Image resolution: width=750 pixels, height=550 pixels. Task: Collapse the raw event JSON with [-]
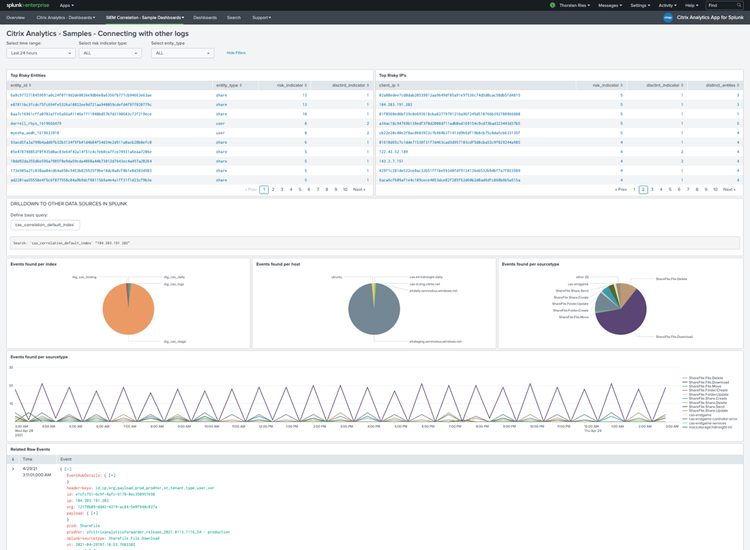tap(68, 469)
